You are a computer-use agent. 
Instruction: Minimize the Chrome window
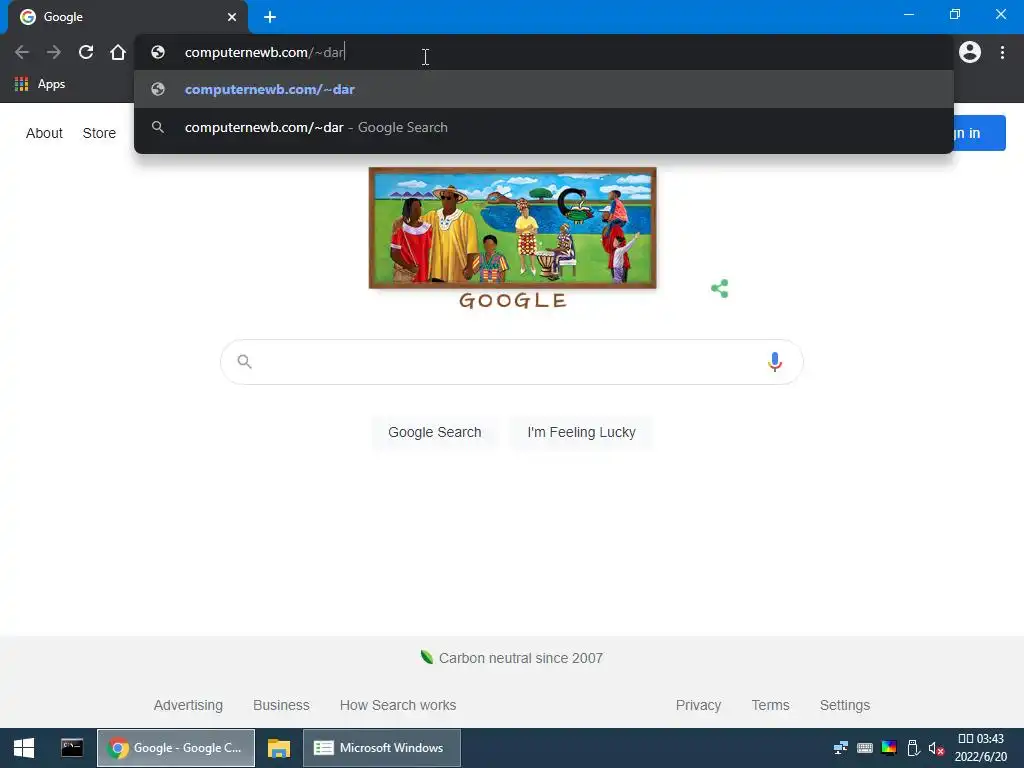click(x=908, y=14)
